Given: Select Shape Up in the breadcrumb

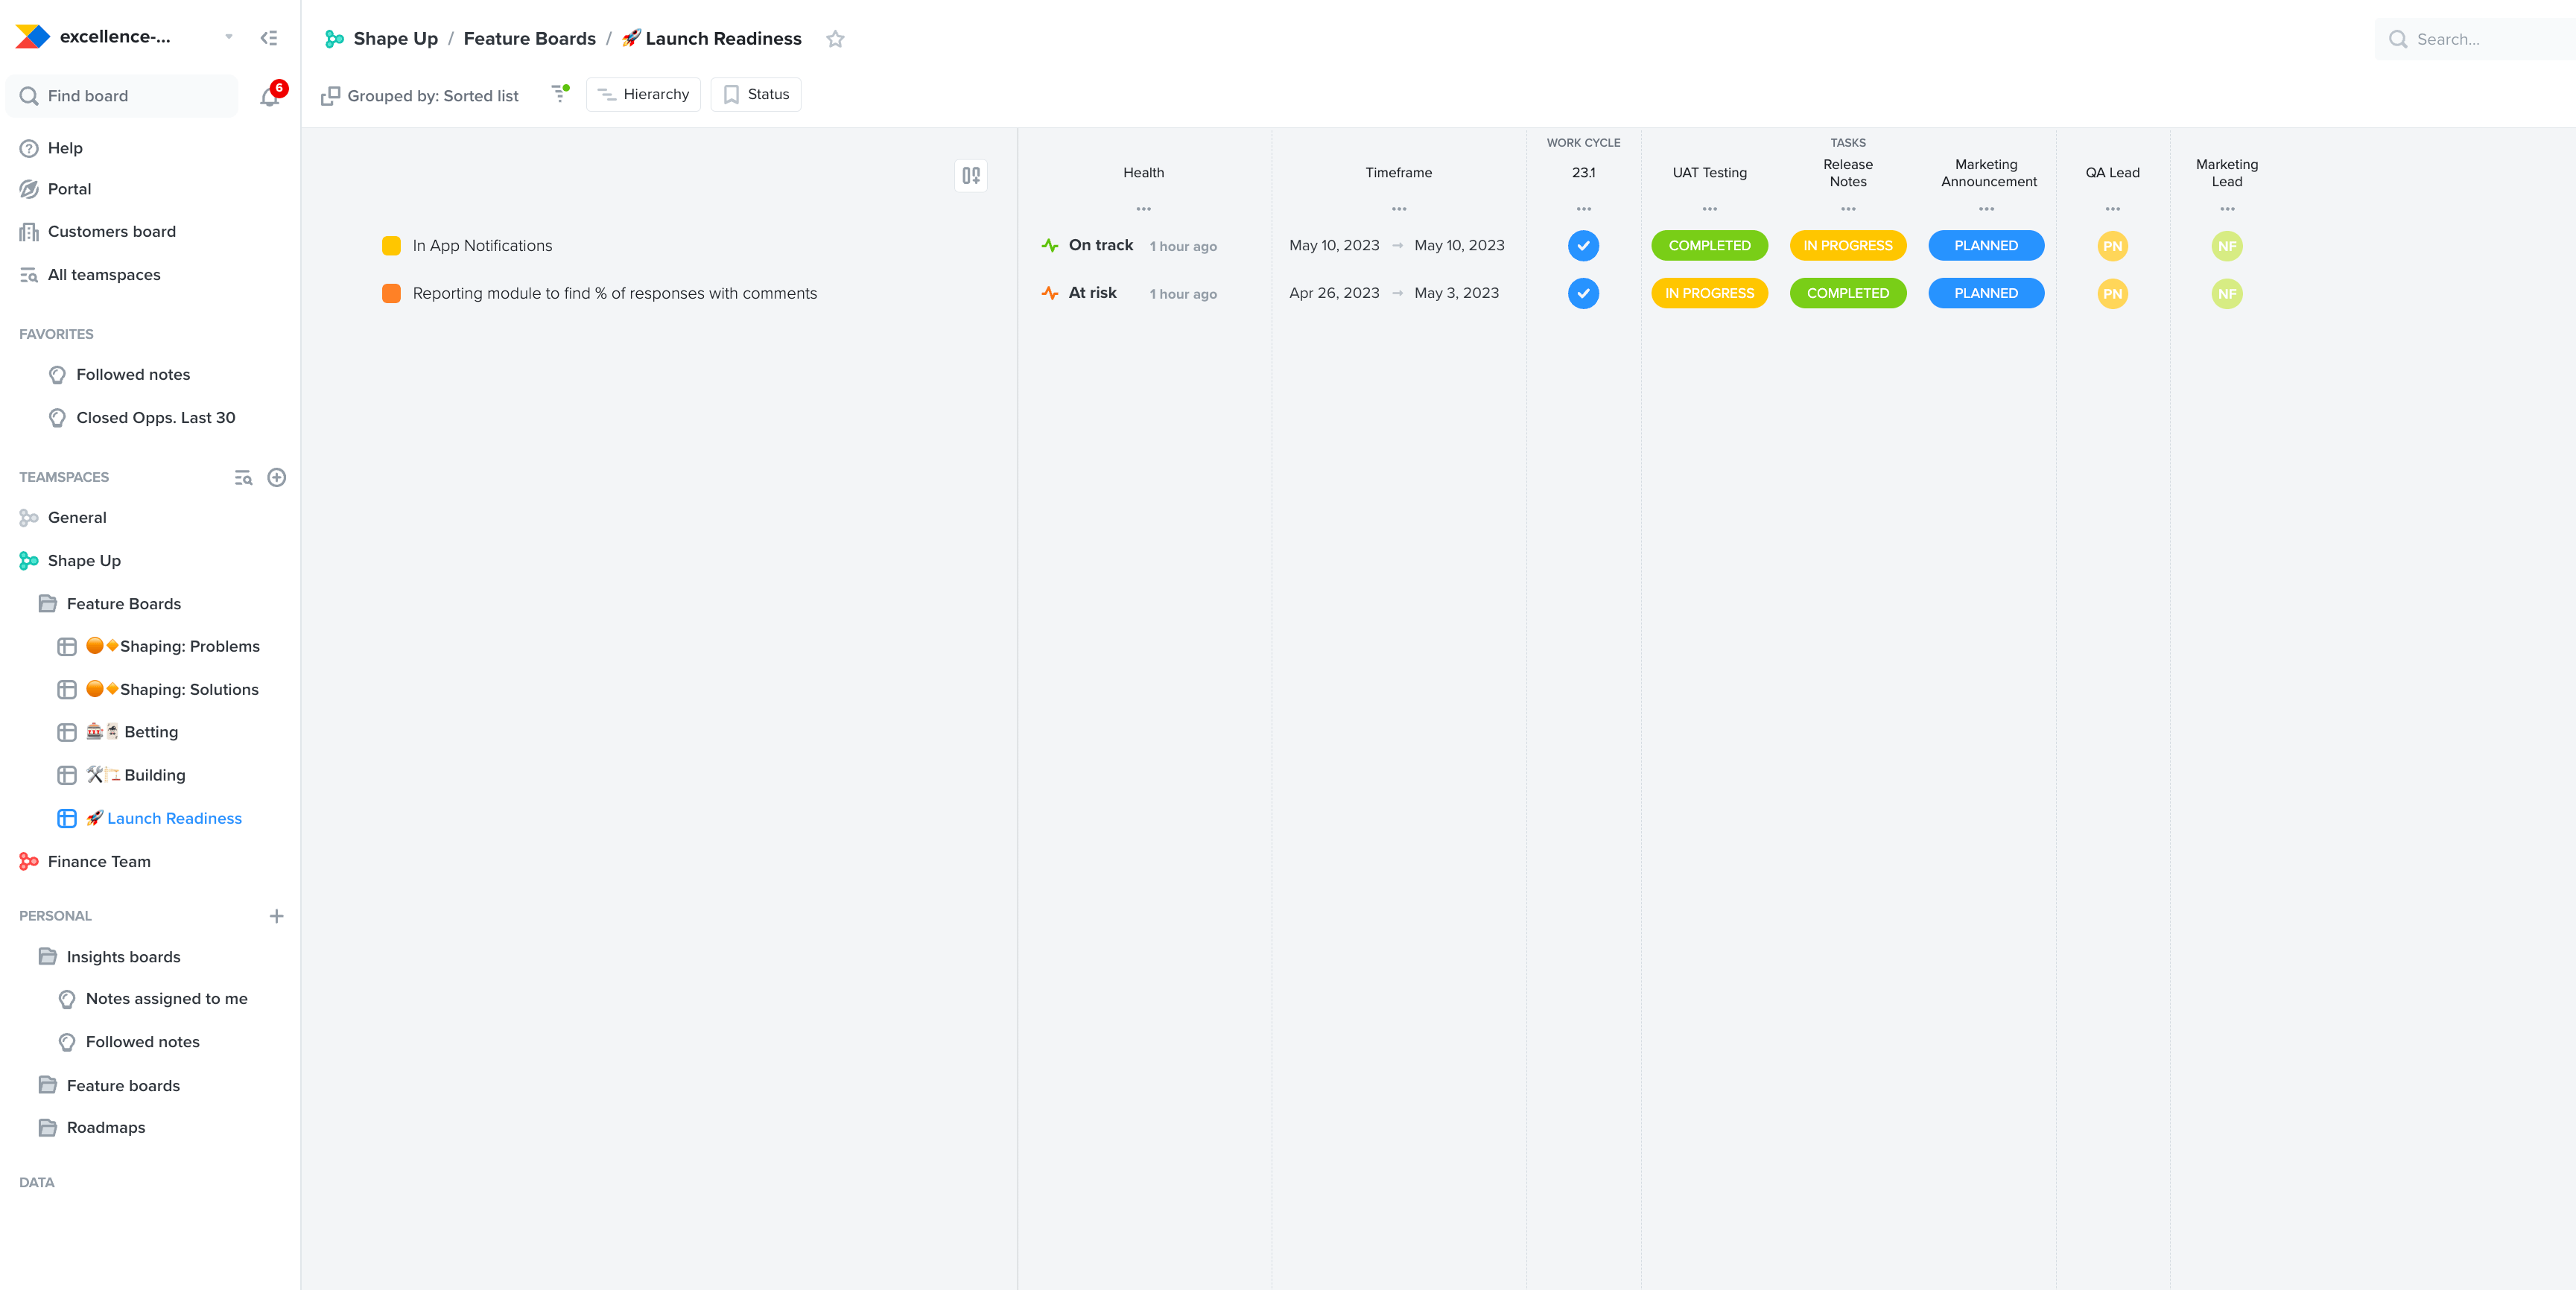Looking at the screenshot, I should coord(395,38).
